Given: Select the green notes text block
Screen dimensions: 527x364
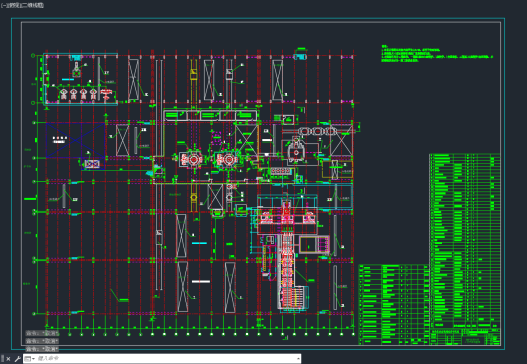Looking at the screenshot, I should click(x=437, y=53).
